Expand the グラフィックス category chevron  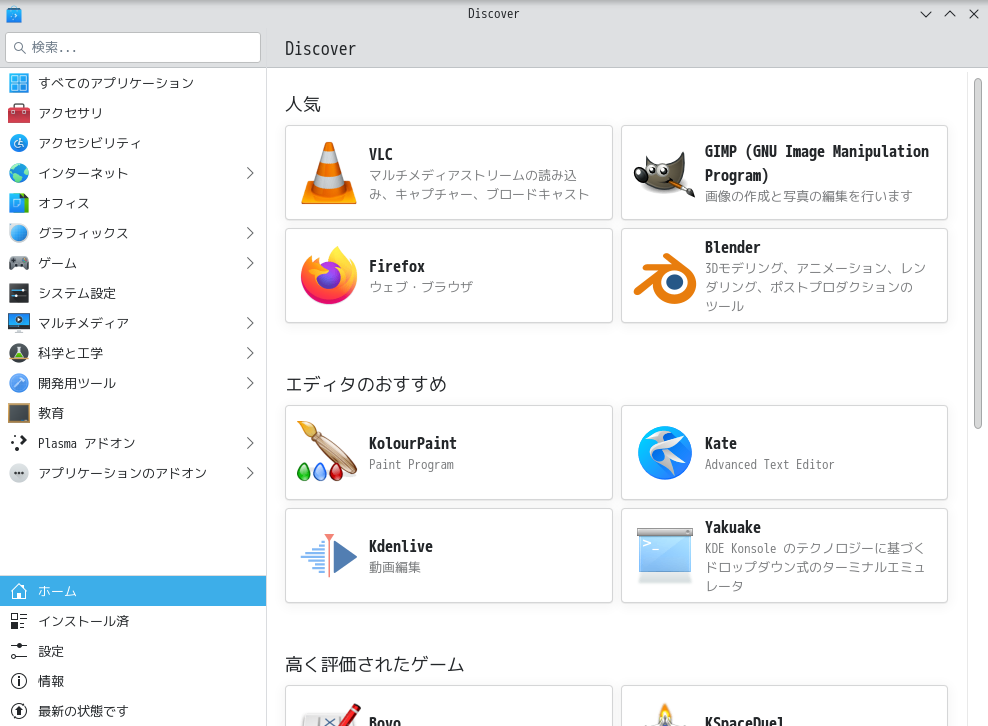(250, 233)
